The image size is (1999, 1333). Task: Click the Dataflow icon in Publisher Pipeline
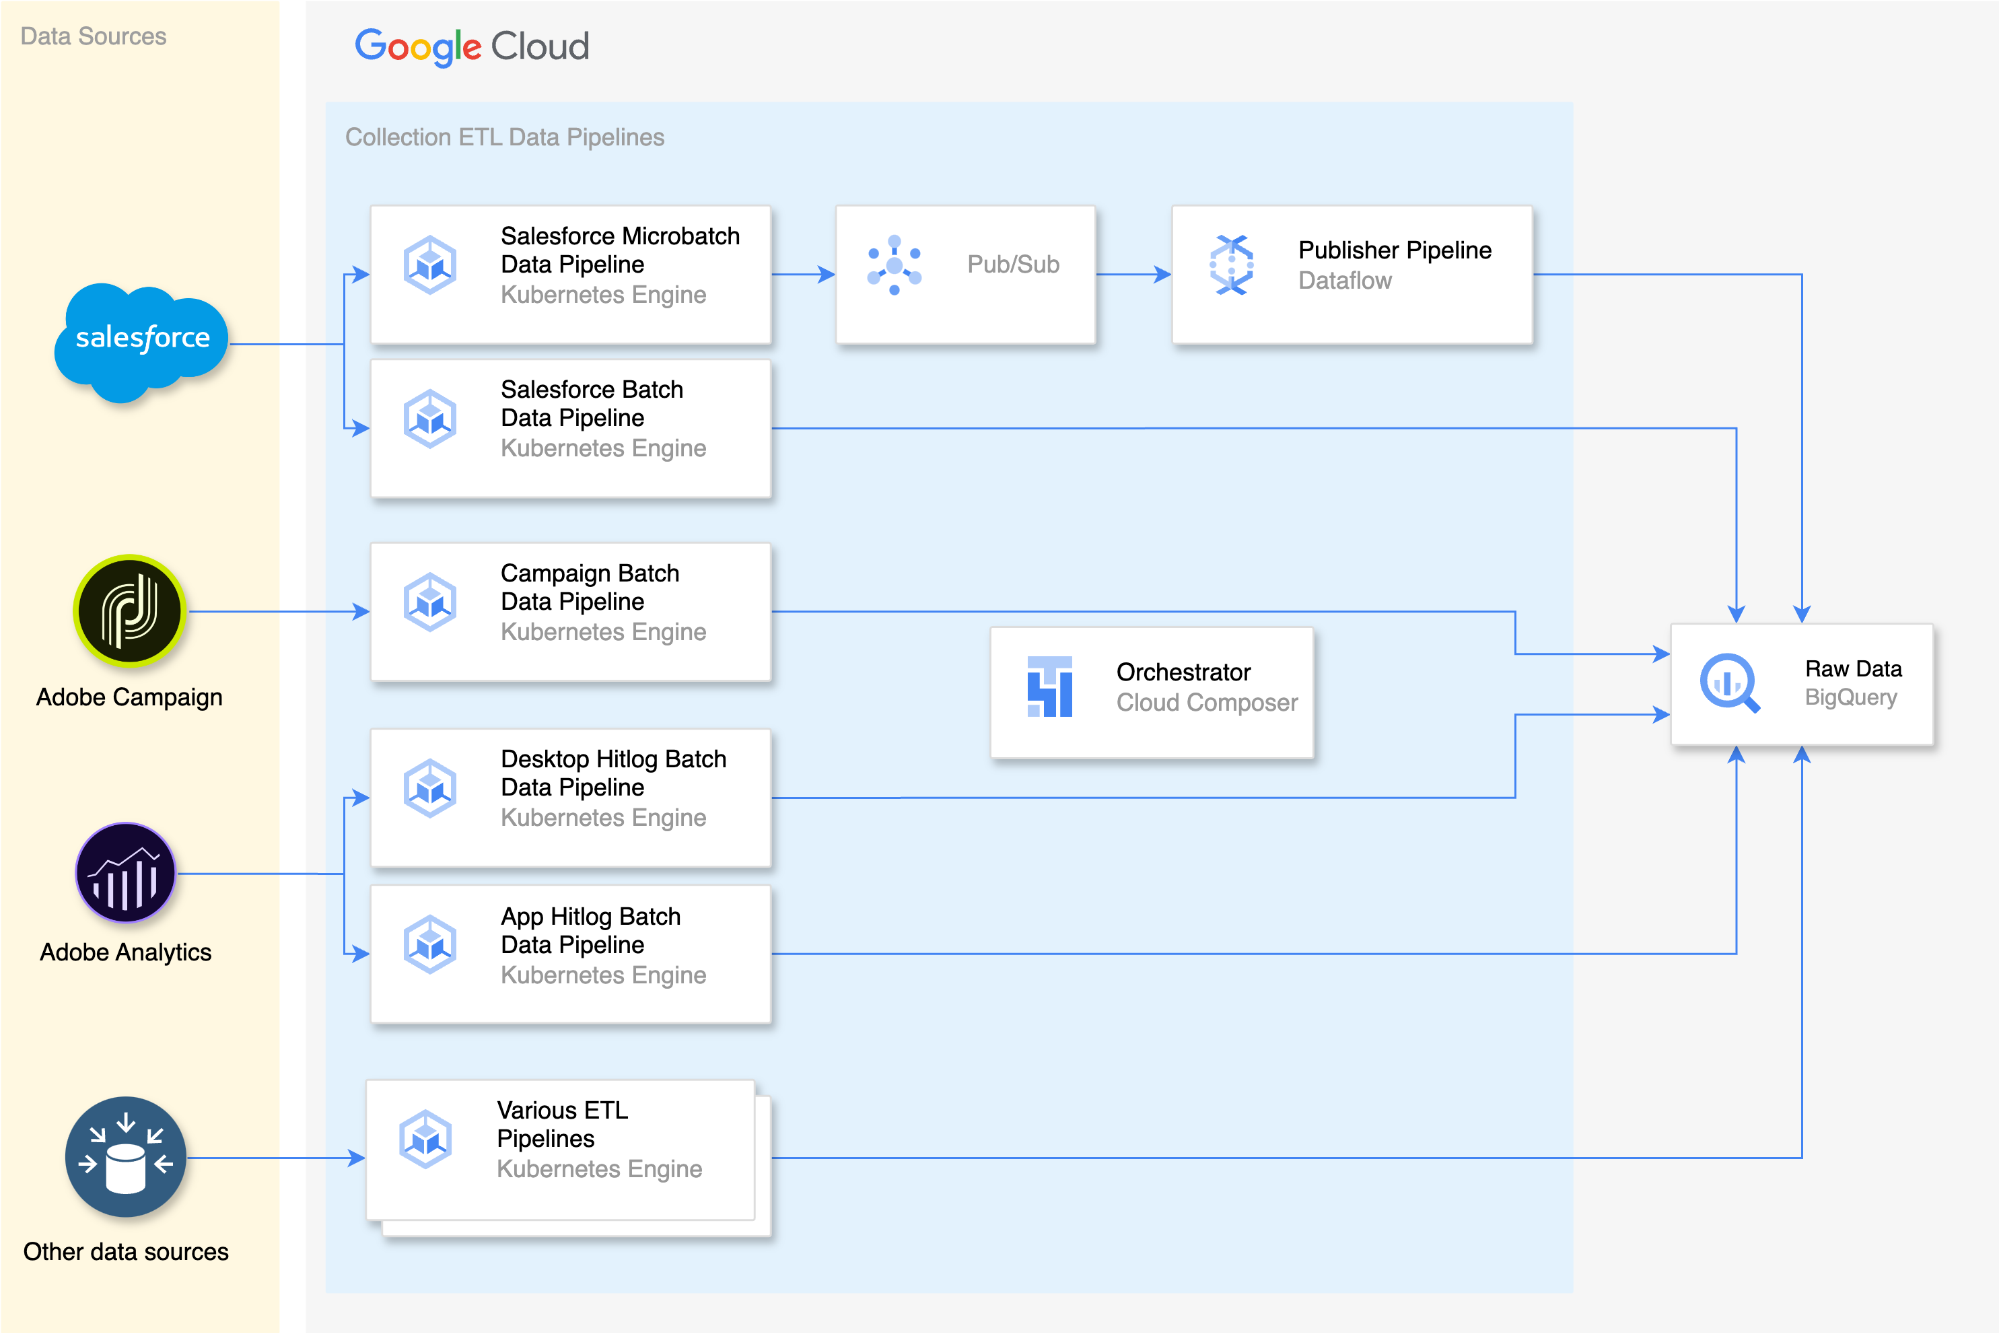pos(1232,265)
